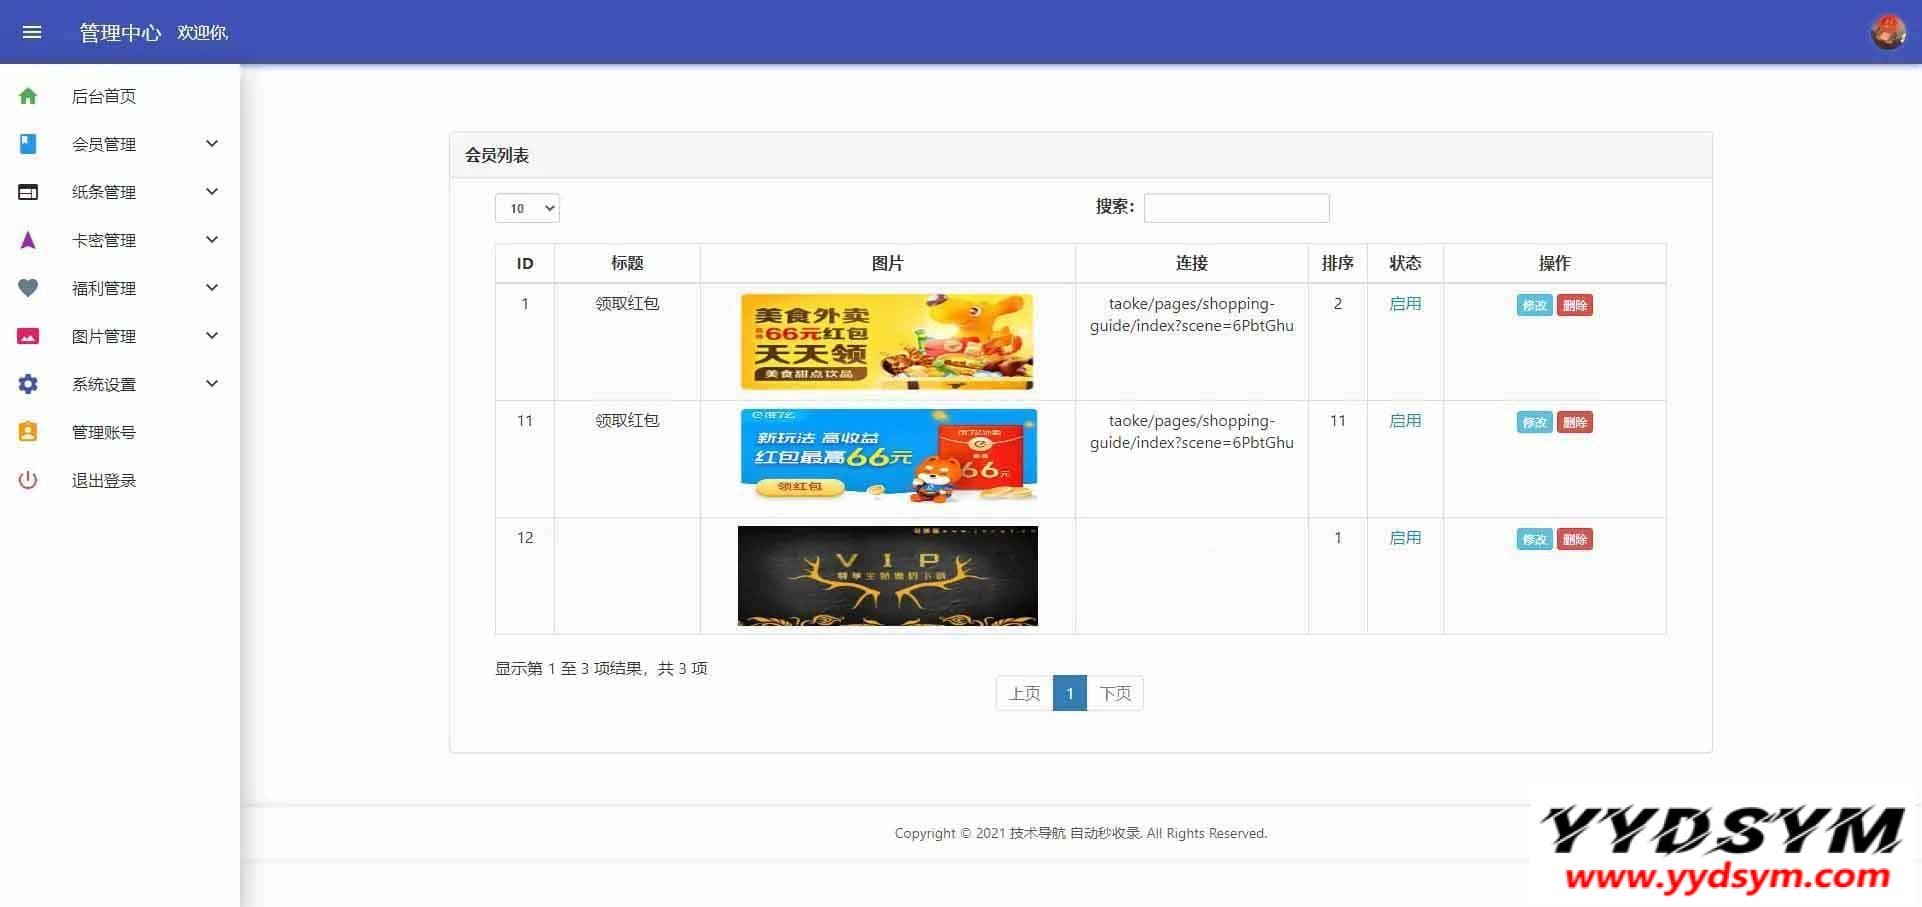Expand 纸条管理 chevron

coord(212,192)
